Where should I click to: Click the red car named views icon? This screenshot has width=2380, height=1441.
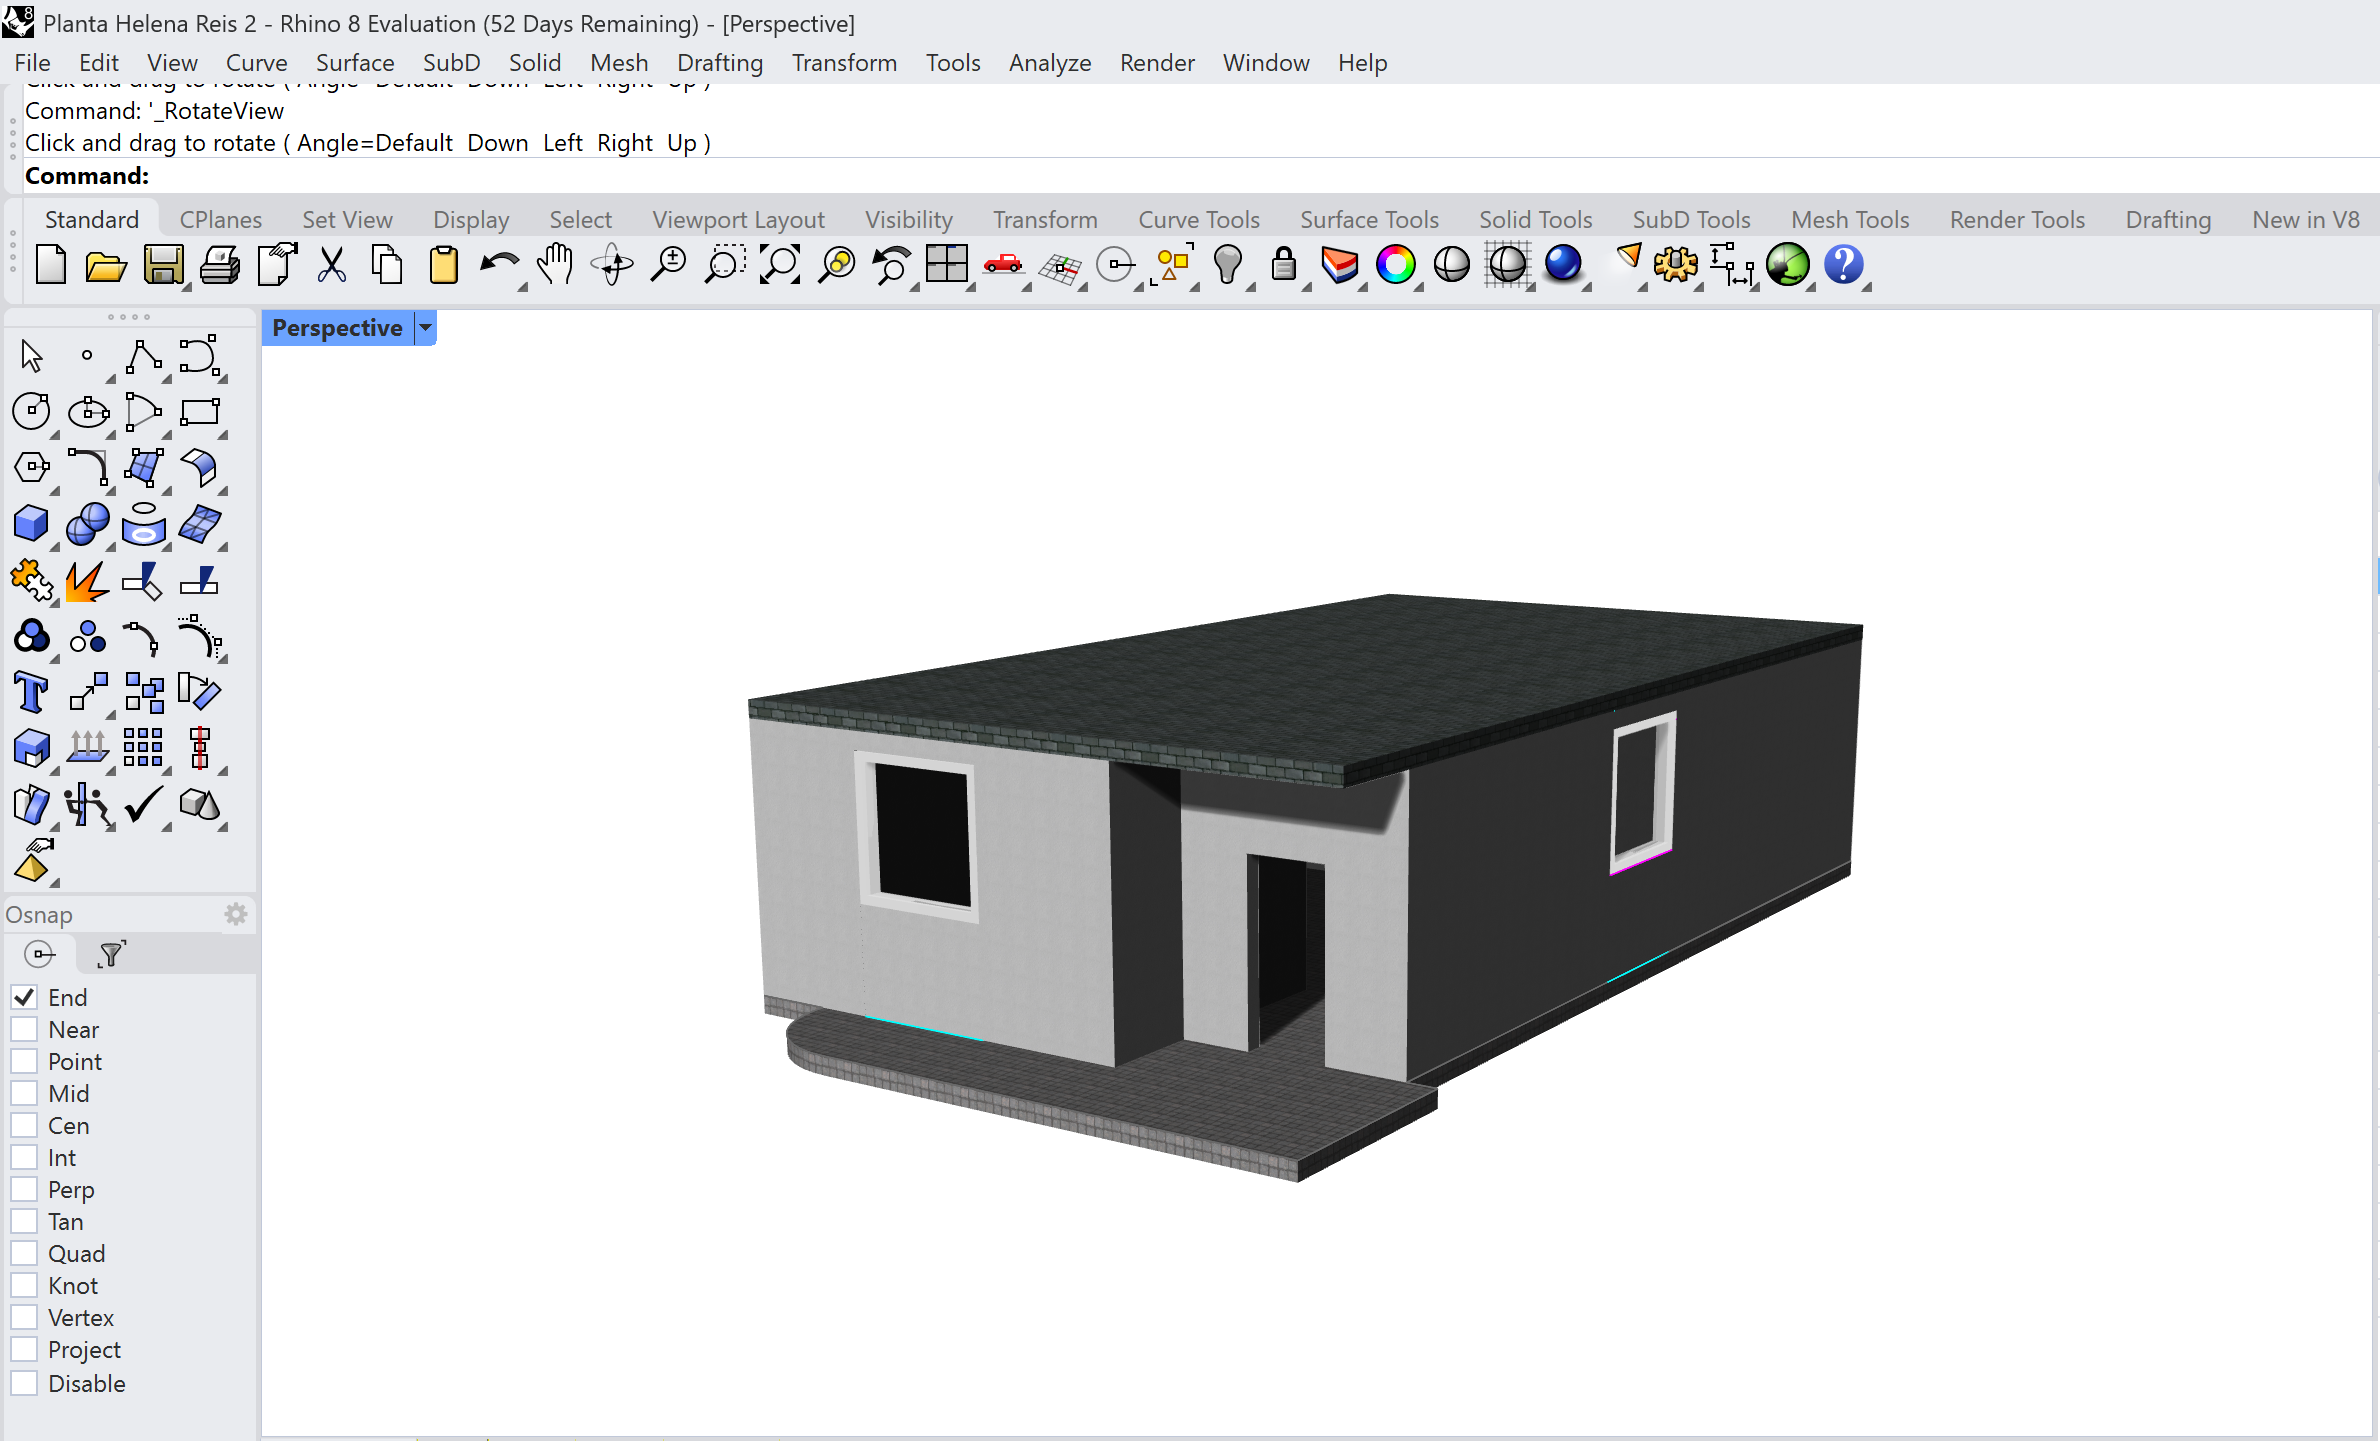(x=1002, y=266)
